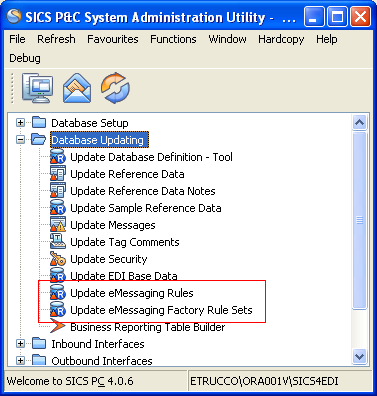This screenshot has width=377, height=396.
Task: Click status text Welcome to SICS PC 4.0.6
Action: (70, 381)
